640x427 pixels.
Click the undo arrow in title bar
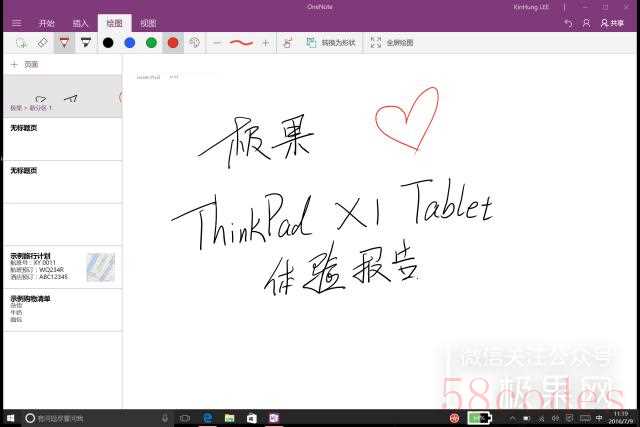tap(568, 22)
